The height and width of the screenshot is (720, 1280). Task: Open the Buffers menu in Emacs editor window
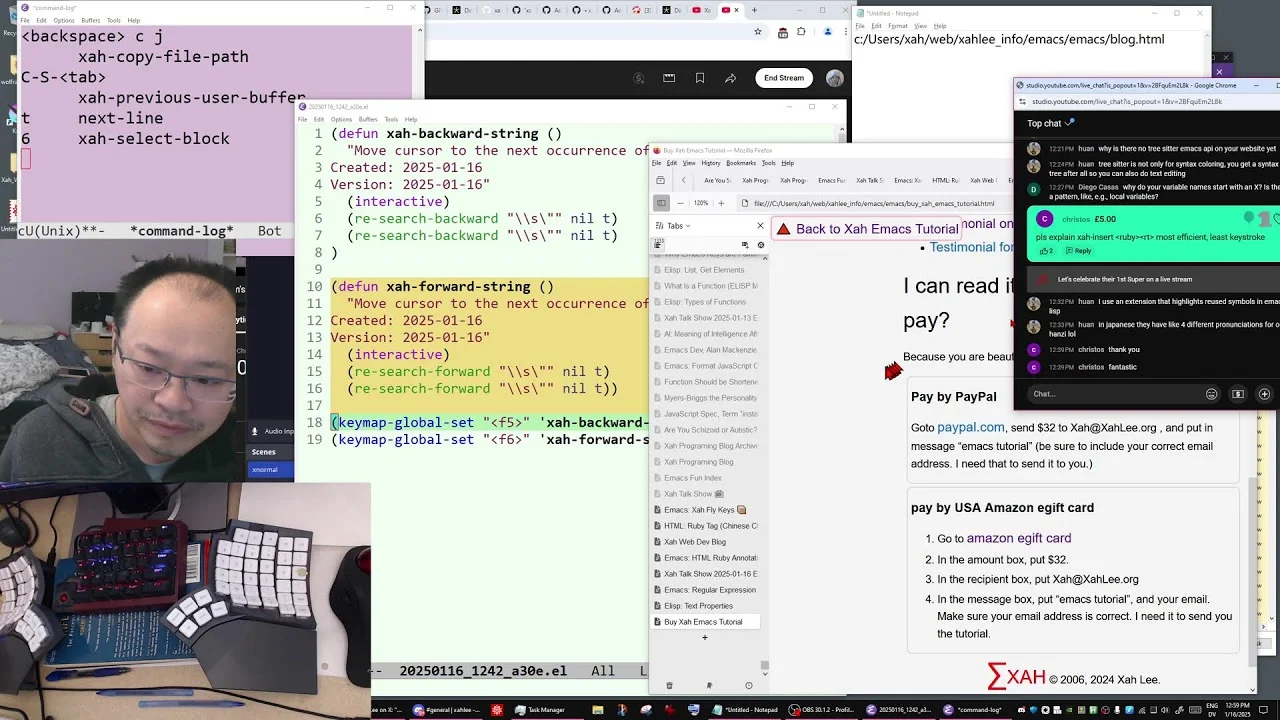point(368,119)
